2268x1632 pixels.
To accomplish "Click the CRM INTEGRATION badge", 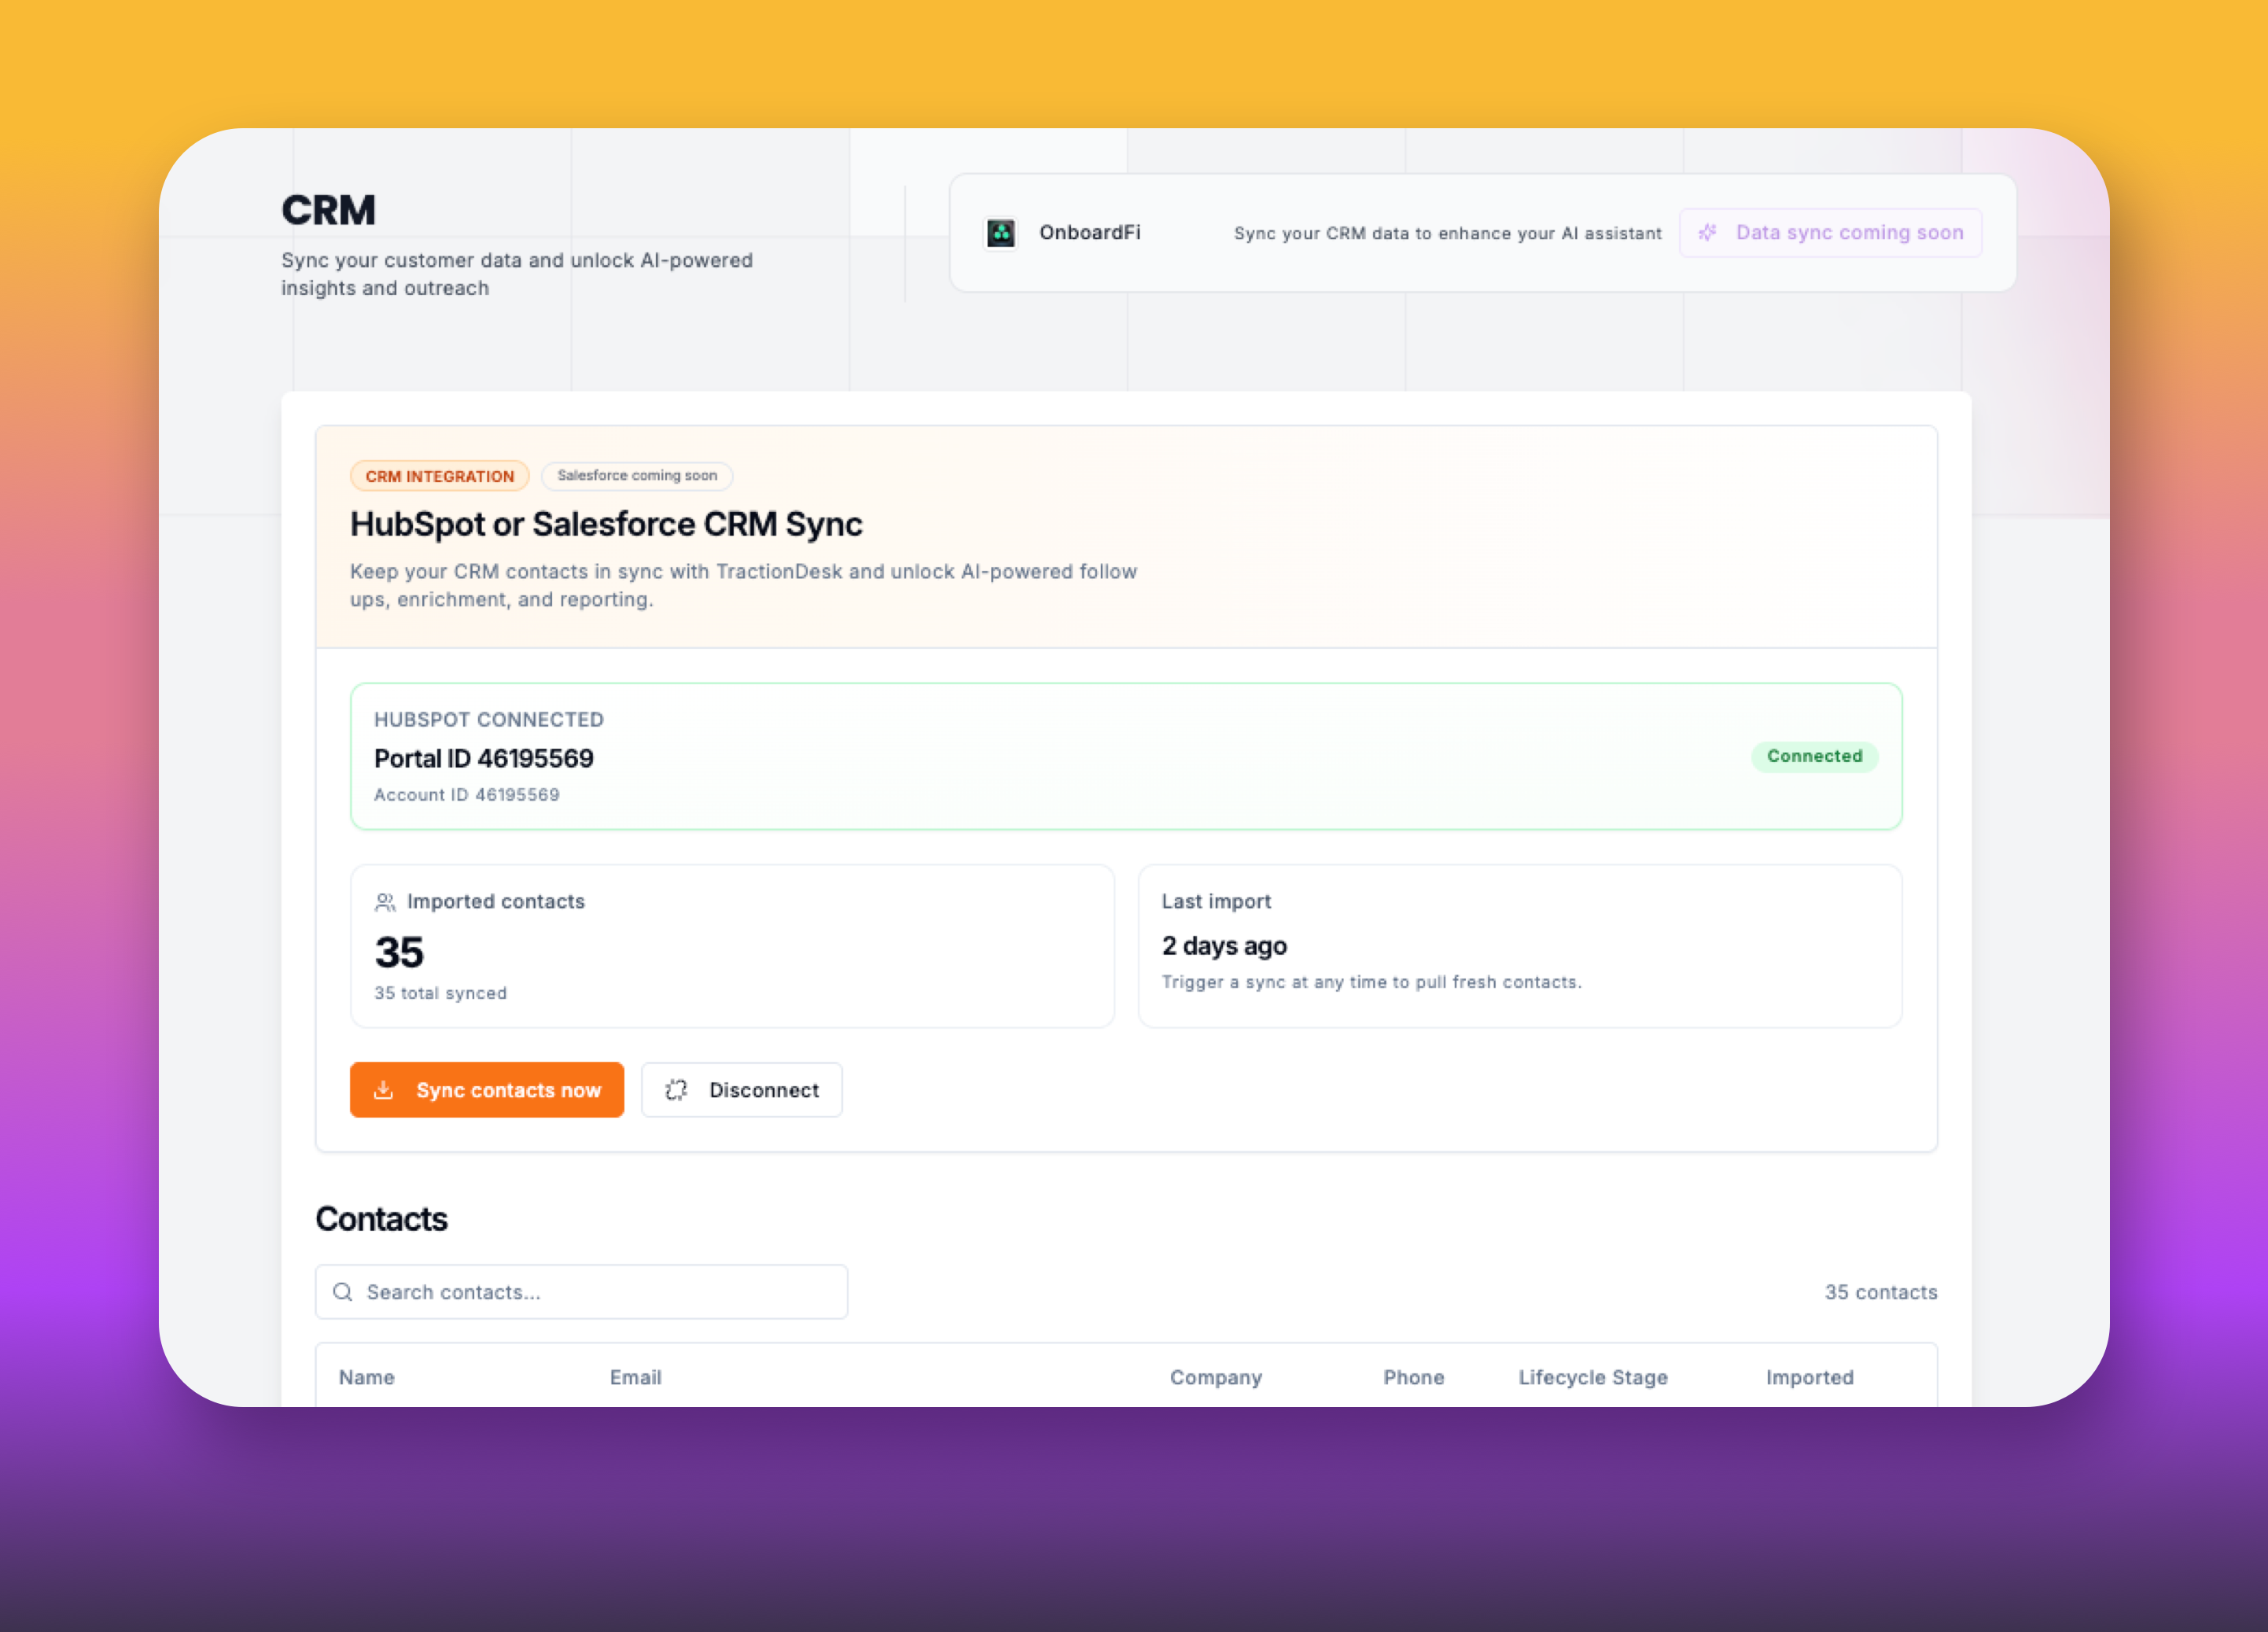I will pyautogui.click(x=439, y=476).
